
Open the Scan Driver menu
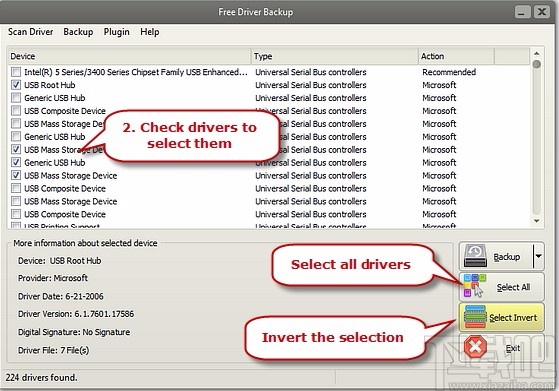pos(30,32)
